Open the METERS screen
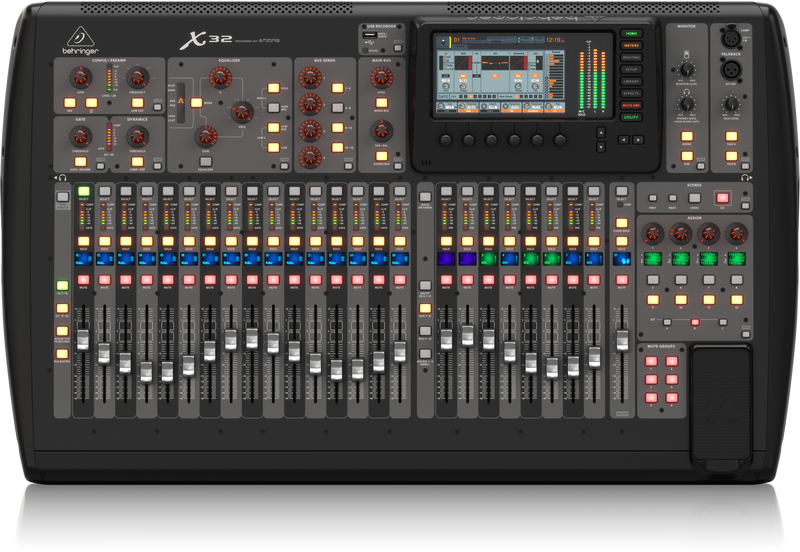The image size is (800, 552). [631, 46]
